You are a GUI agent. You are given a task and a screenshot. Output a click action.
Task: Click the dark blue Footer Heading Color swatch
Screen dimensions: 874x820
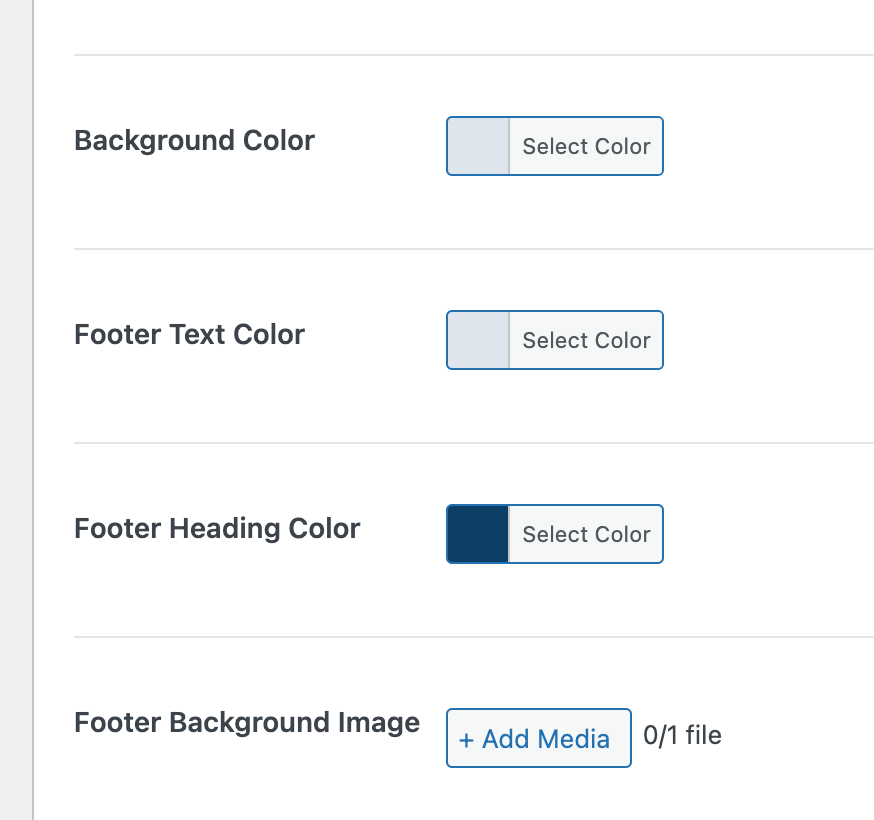pos(477,534)
